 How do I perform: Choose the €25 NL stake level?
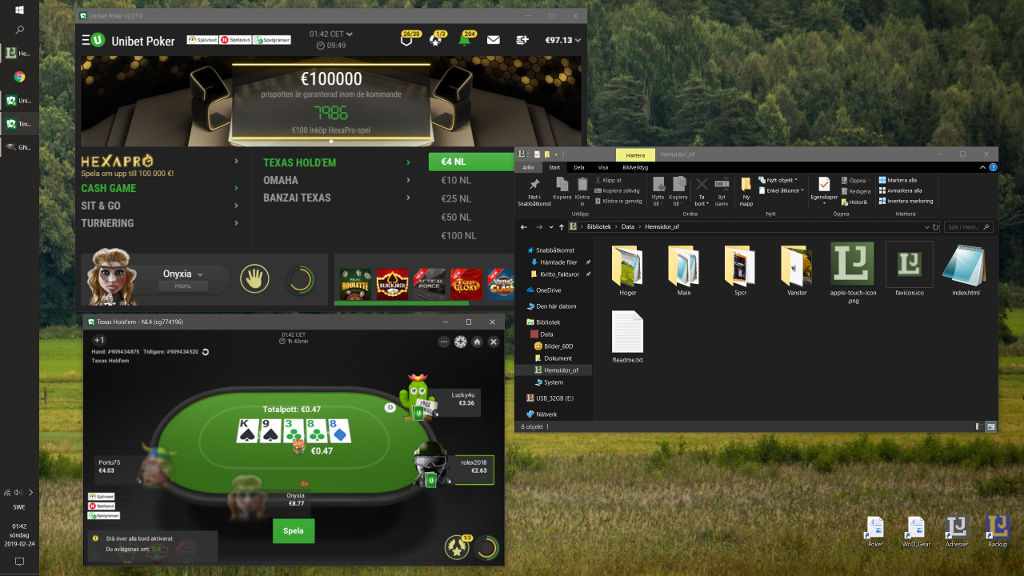(x=456, y=199)
